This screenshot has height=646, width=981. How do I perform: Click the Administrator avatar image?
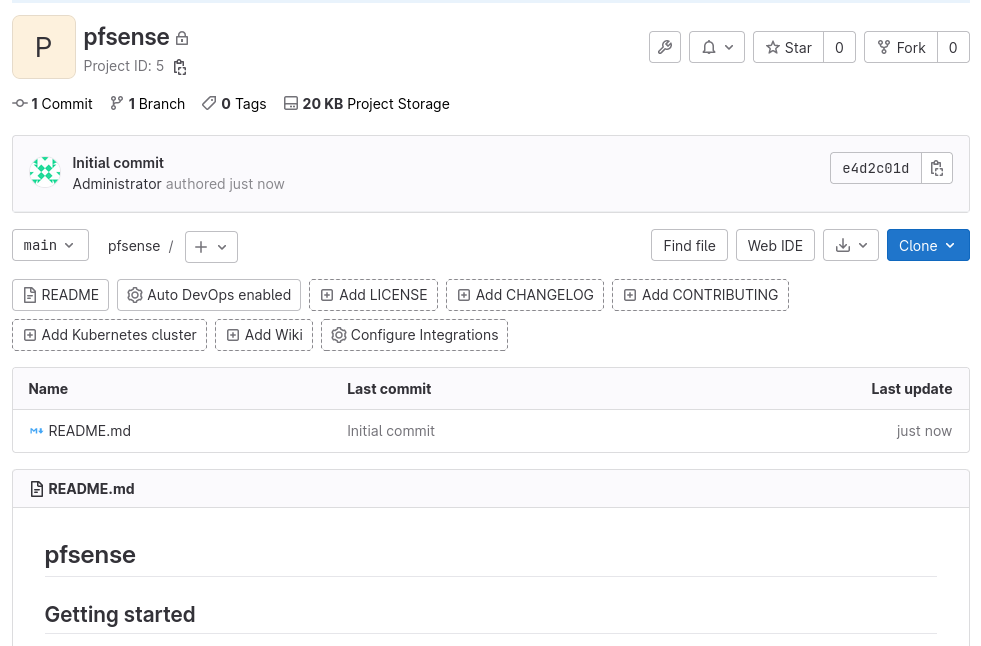45,172
